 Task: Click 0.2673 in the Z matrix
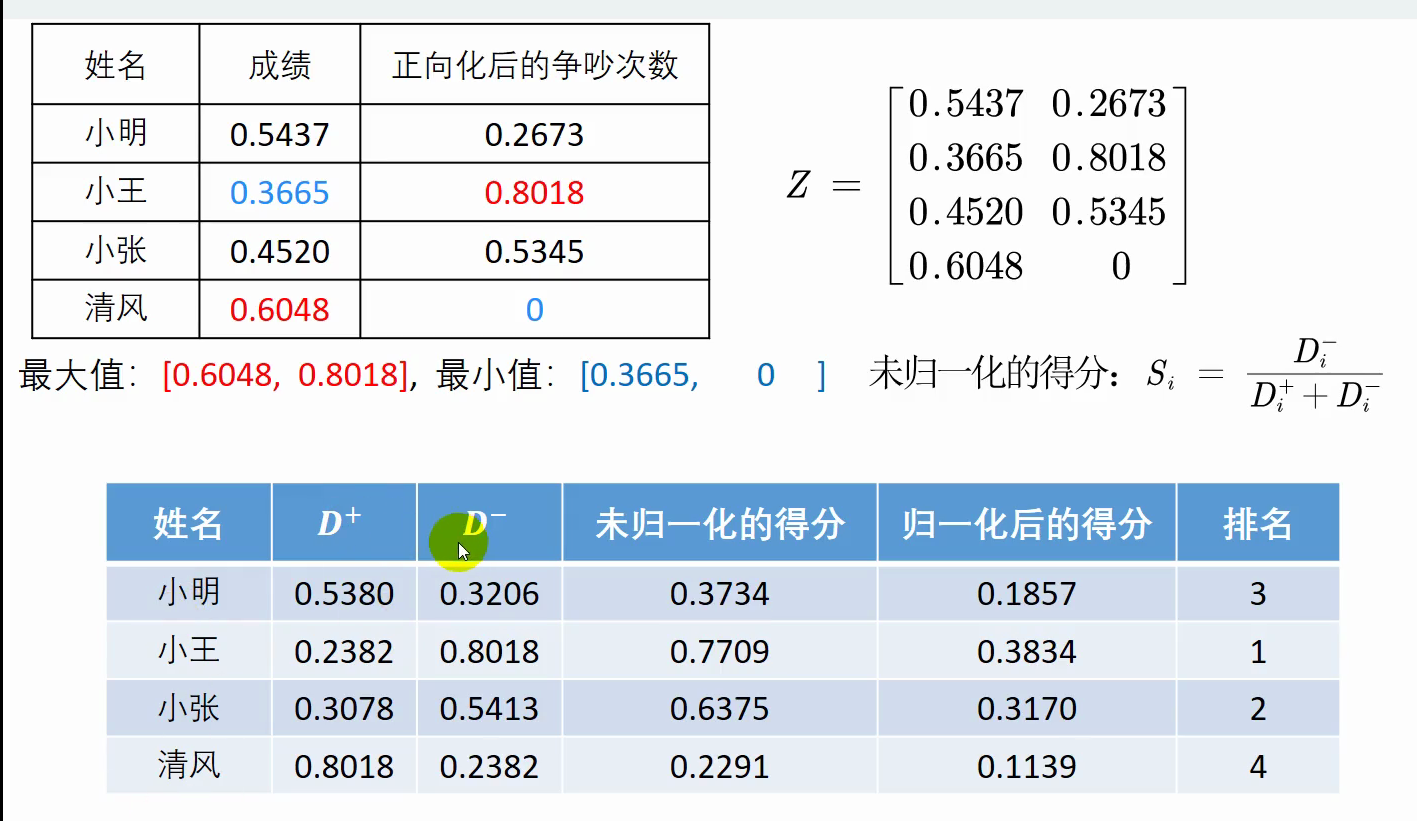pyautogui.click(x=1109, y=104)
